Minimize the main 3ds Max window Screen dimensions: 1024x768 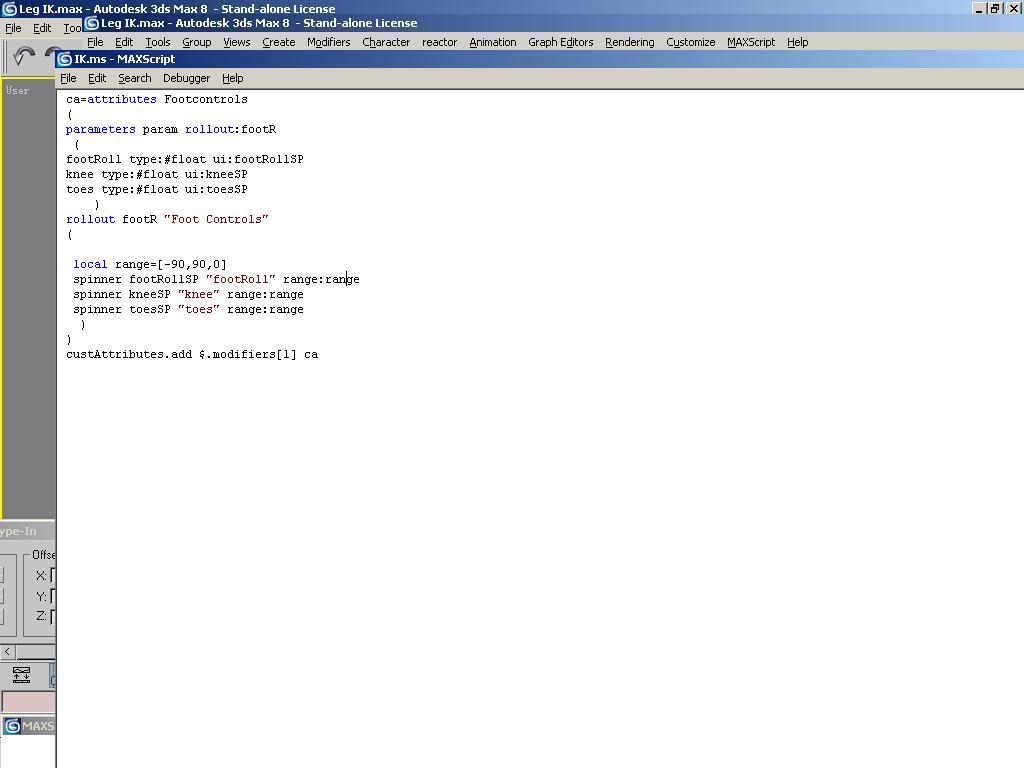point(979,8)
